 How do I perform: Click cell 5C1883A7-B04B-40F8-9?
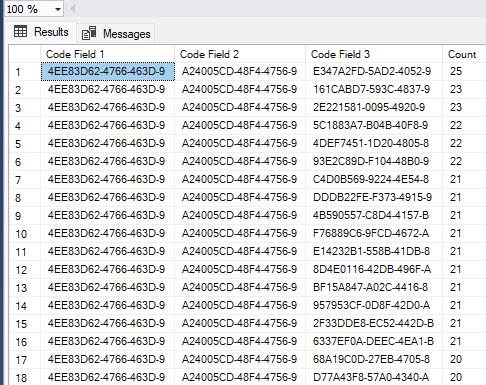click(374, 125)
